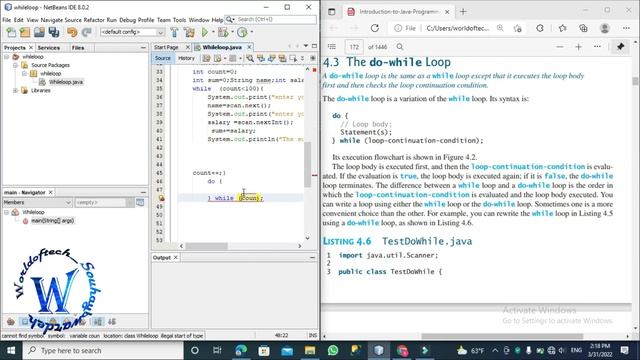This screenshot has height=360, width=640.
Task: Switch editor to History view
Action: coord(186,58)
